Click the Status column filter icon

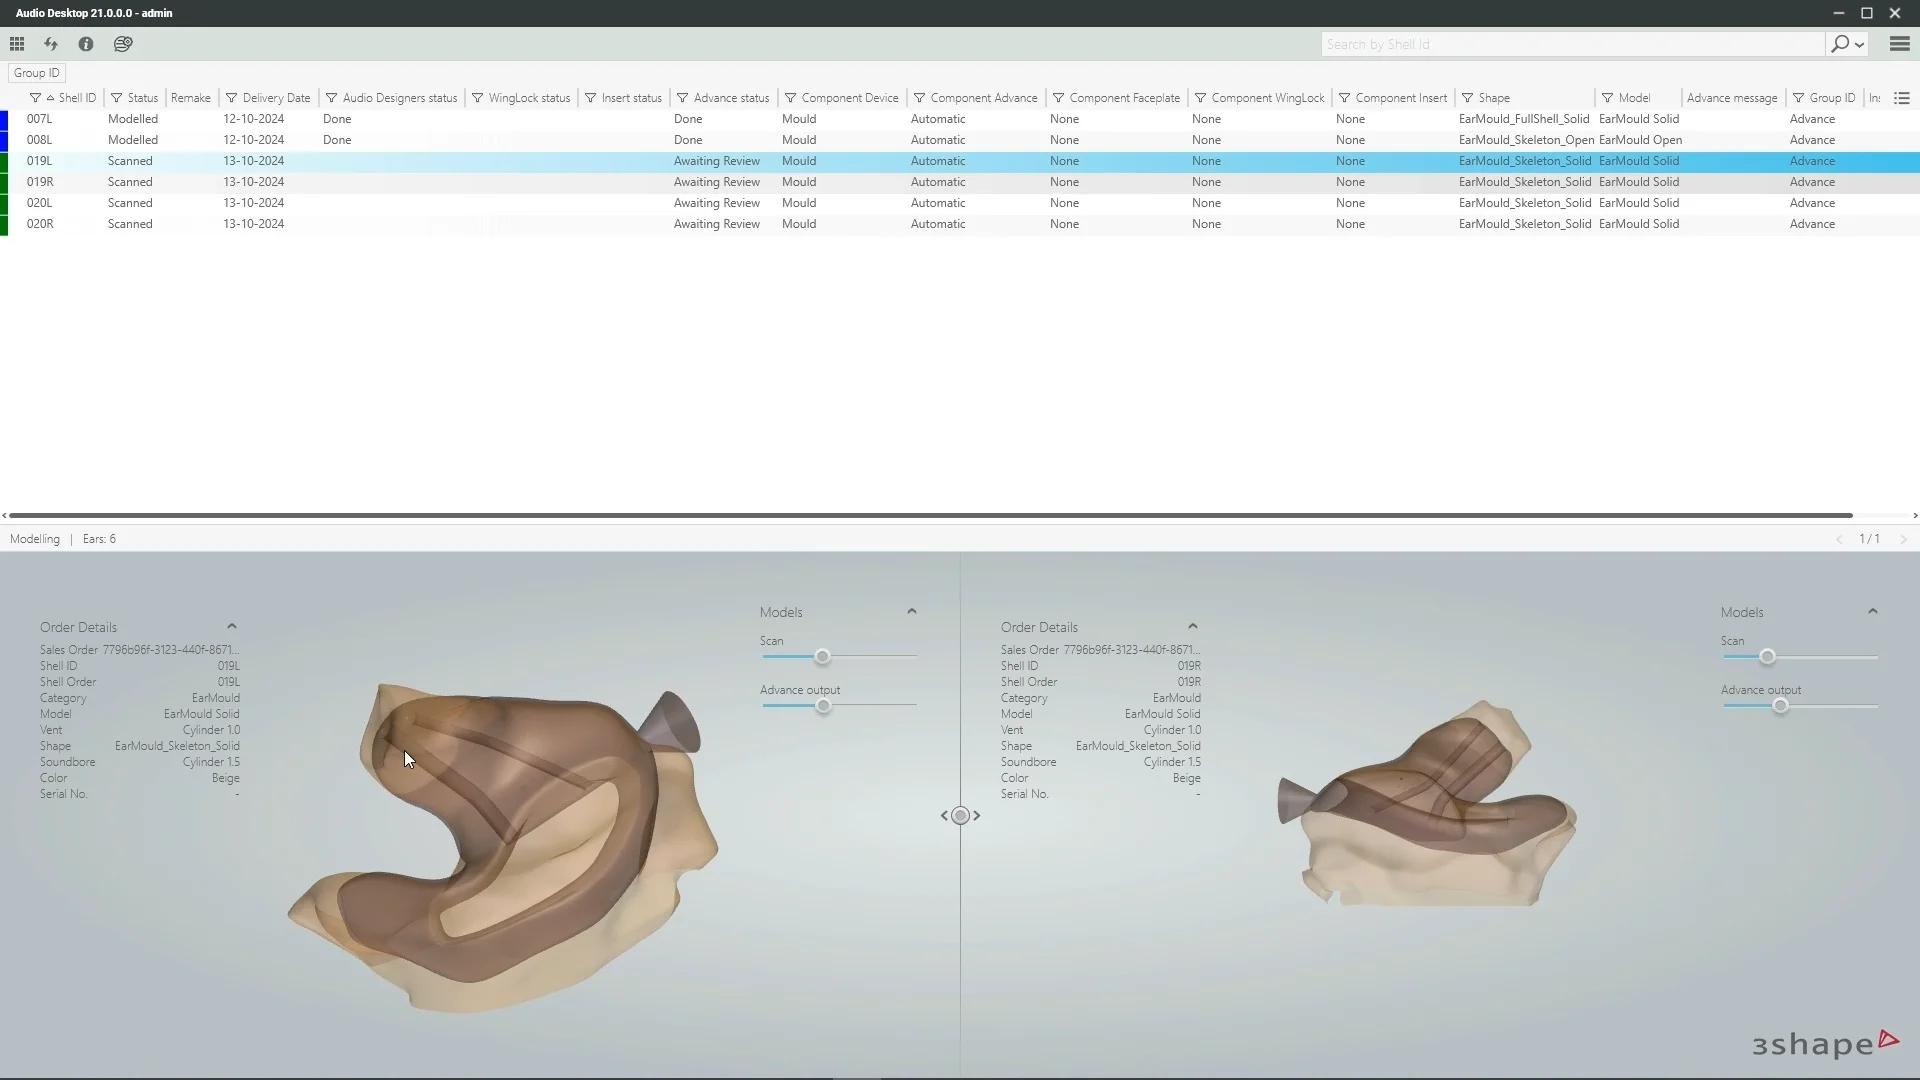117,98
